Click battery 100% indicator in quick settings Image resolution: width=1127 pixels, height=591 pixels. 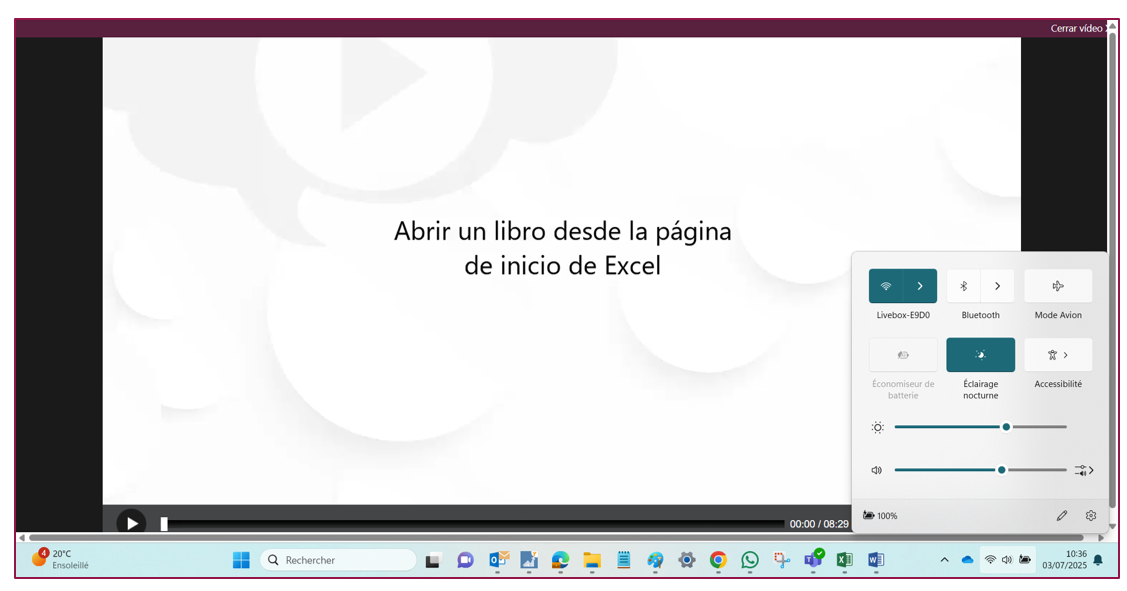click(x=880, y=516)
